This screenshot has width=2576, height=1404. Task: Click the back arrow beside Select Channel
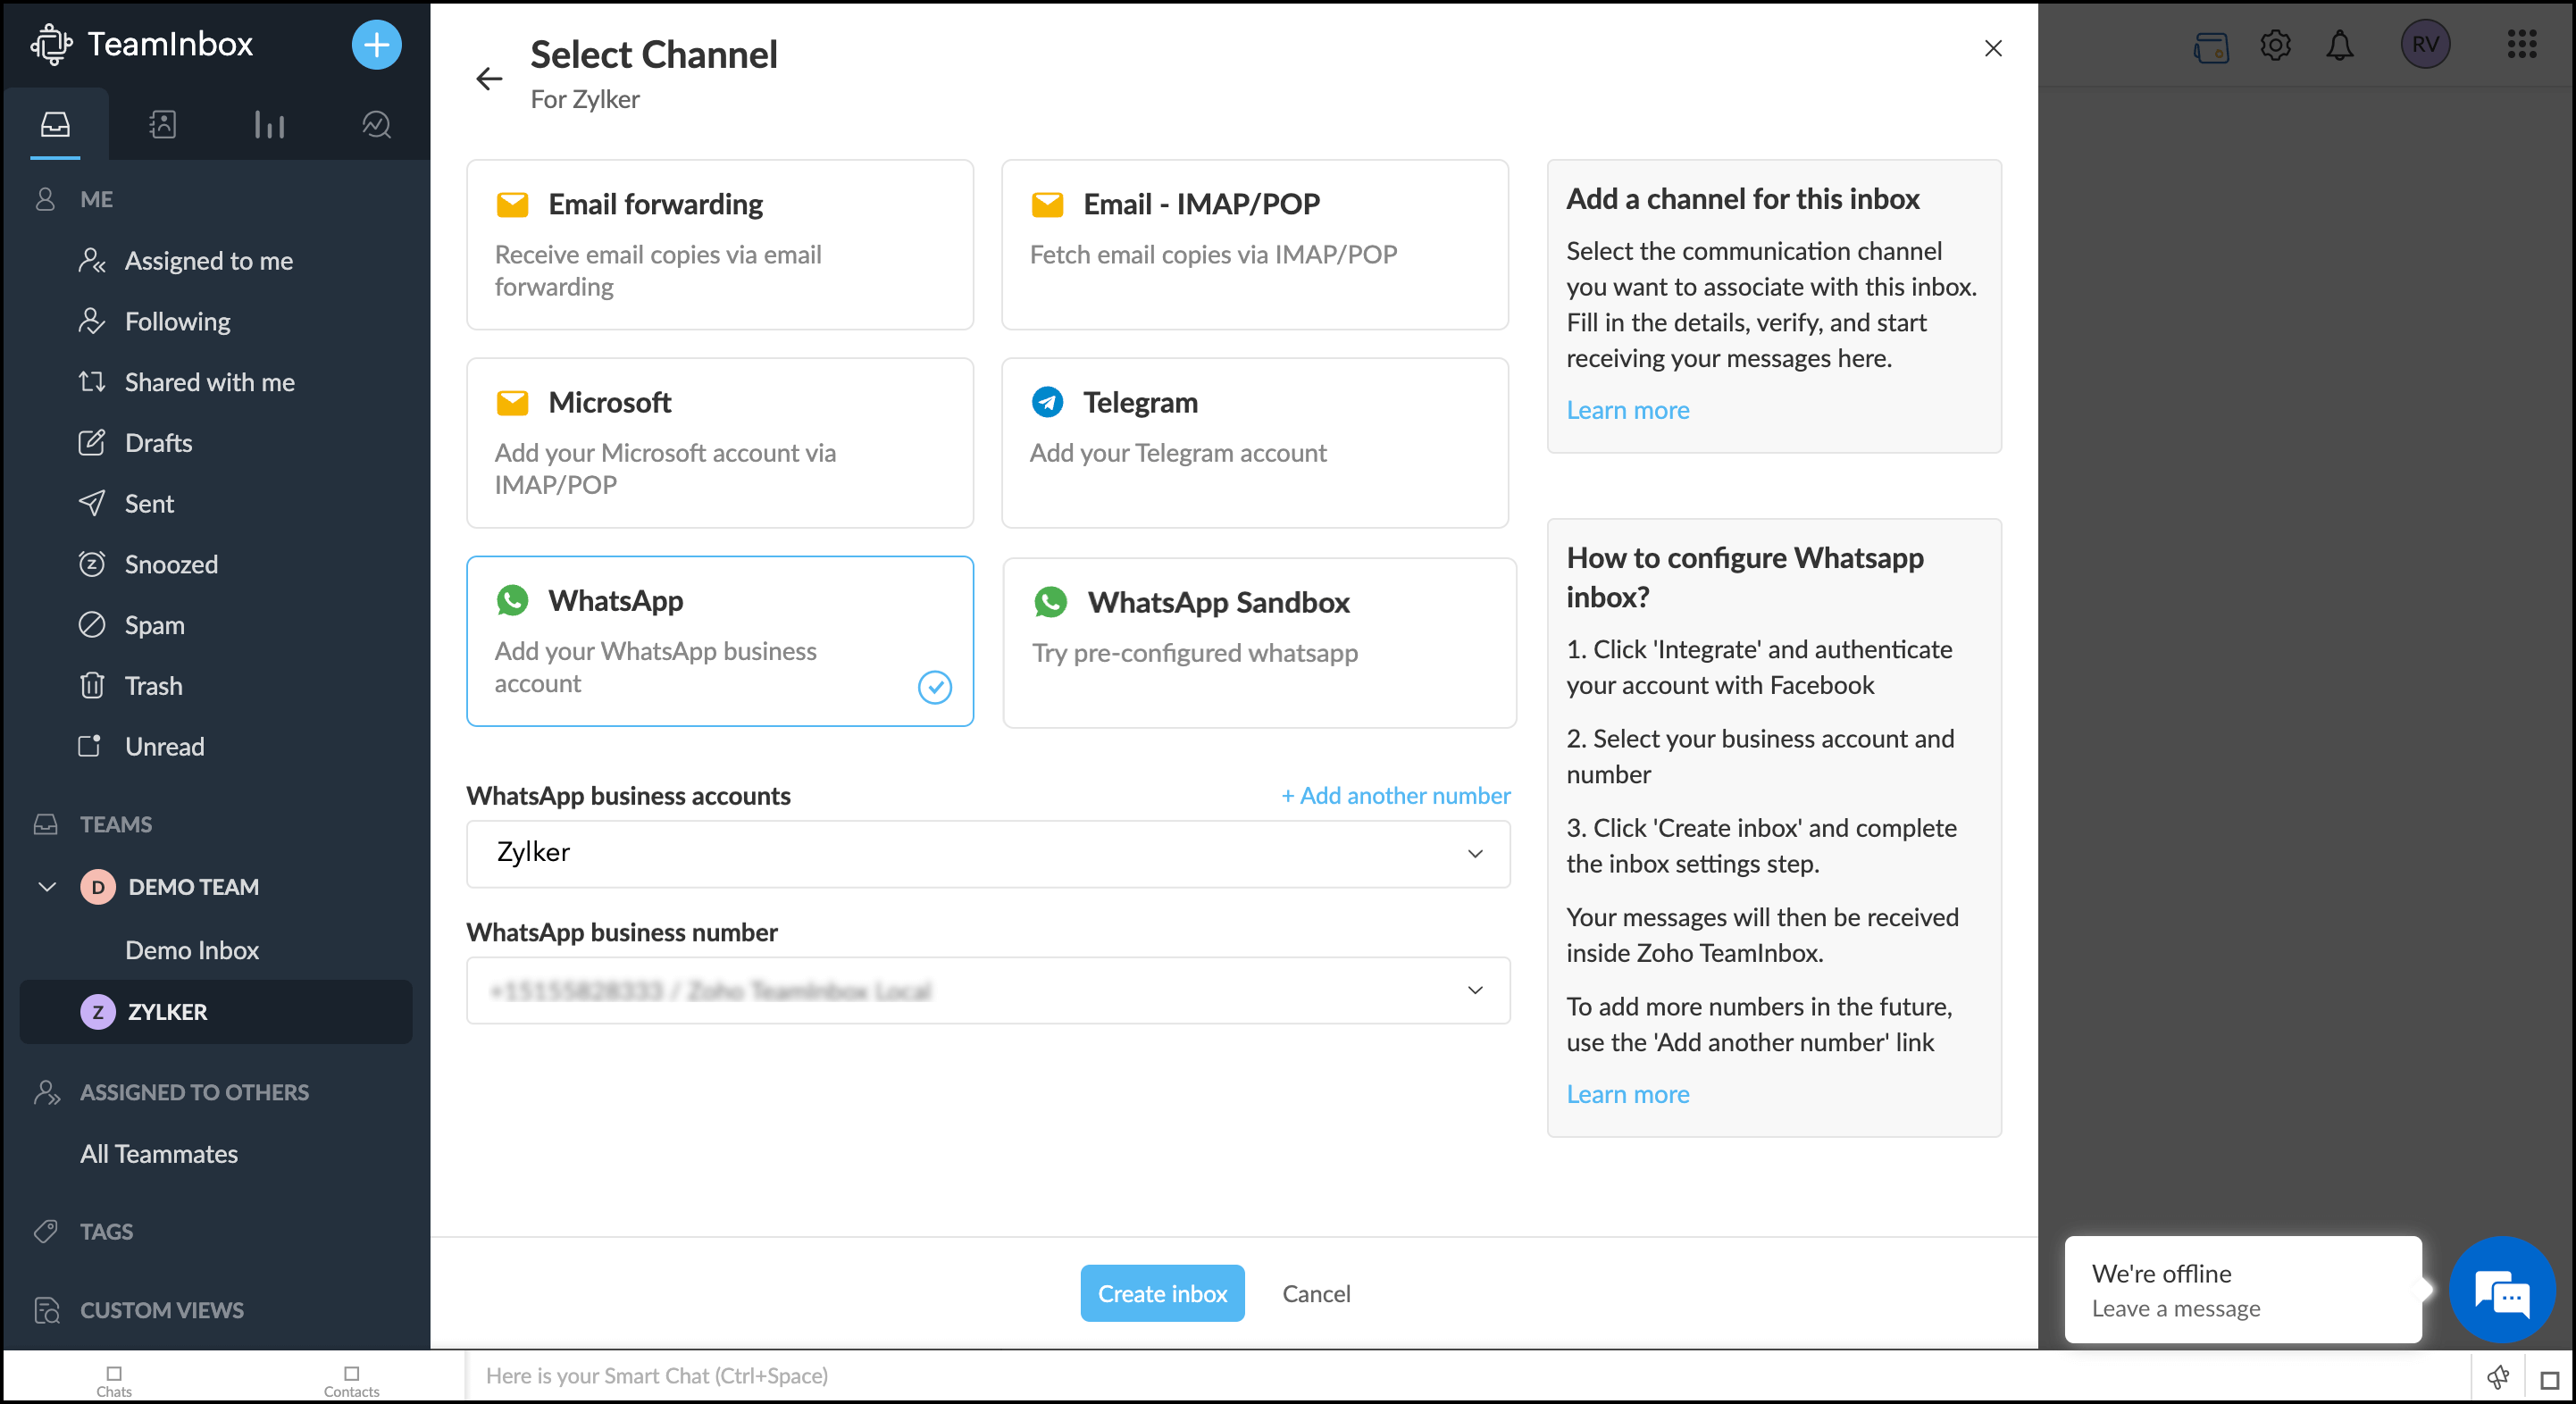click(489, 78)
